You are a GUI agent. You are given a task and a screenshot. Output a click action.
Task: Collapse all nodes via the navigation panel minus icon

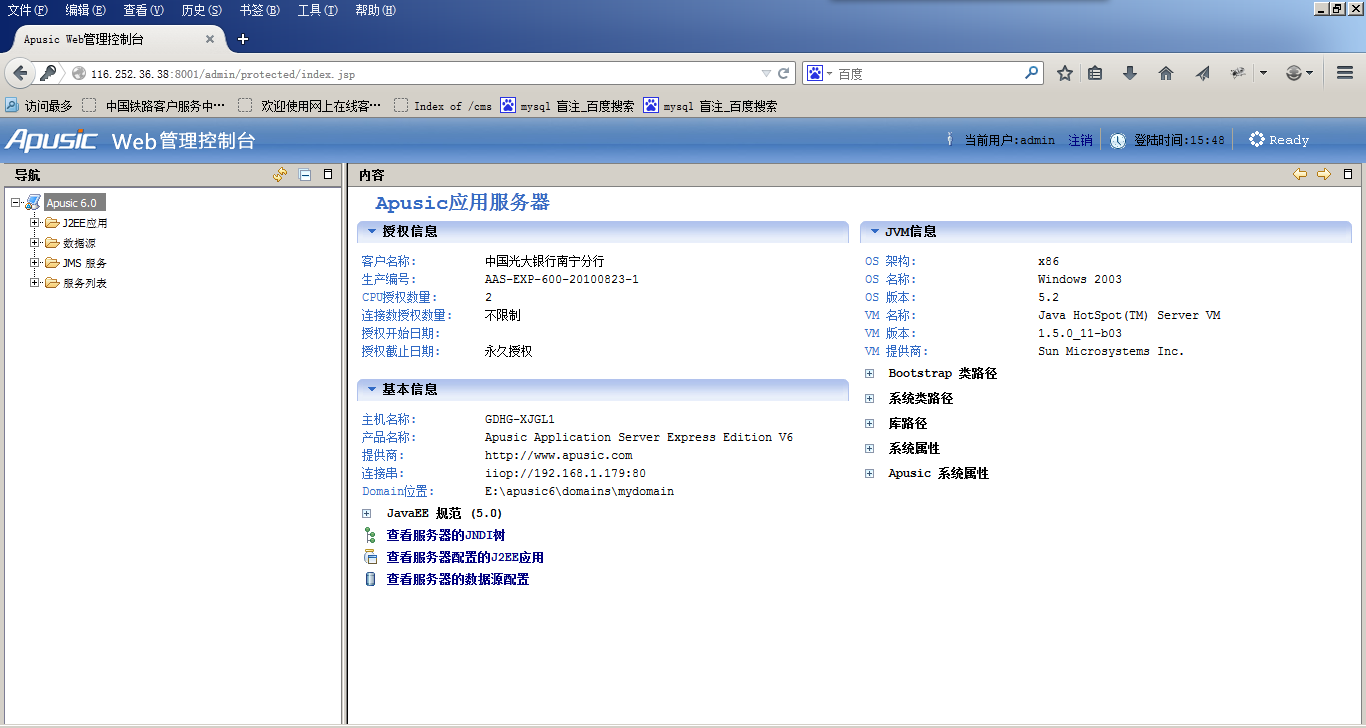click(x=305, y=175)
